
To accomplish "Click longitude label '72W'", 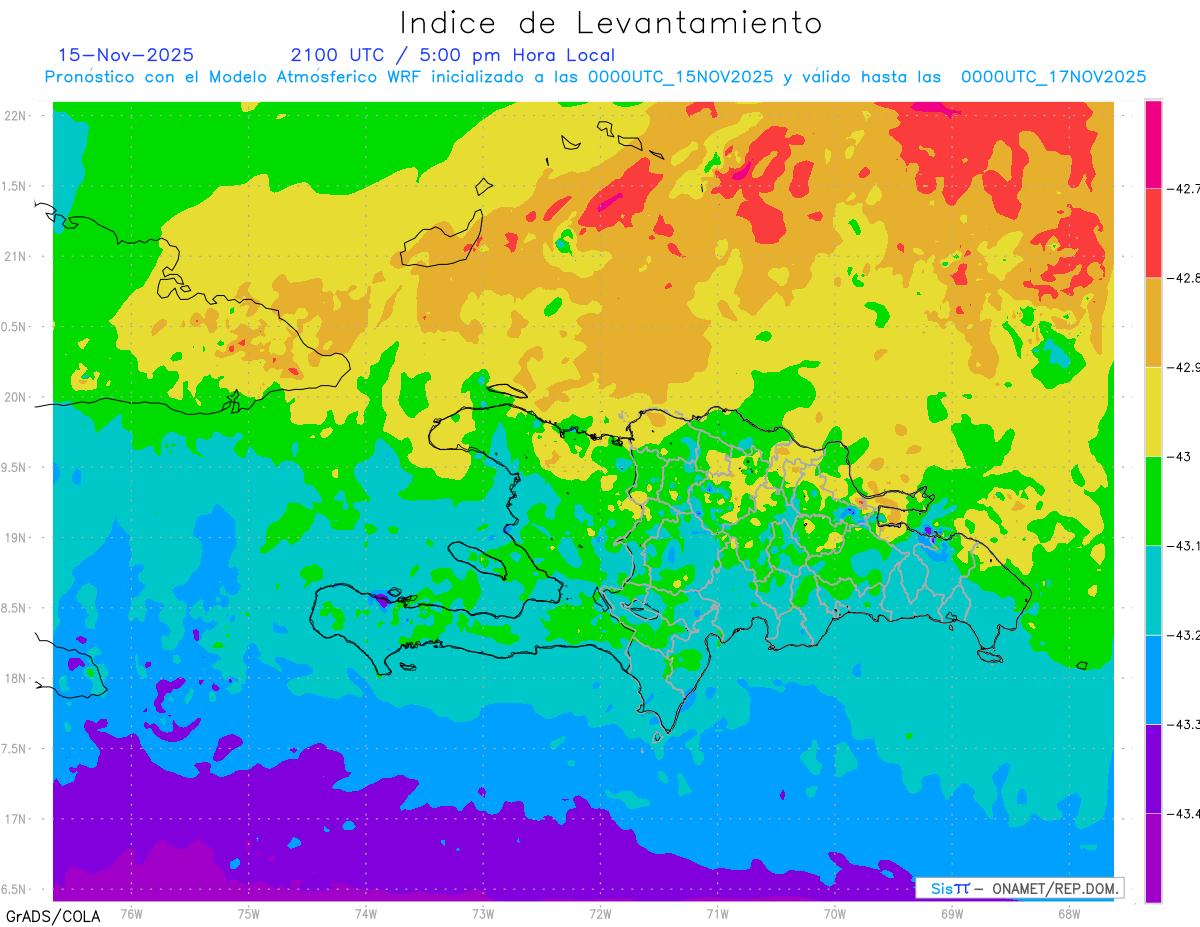I will tap(600, 913).
